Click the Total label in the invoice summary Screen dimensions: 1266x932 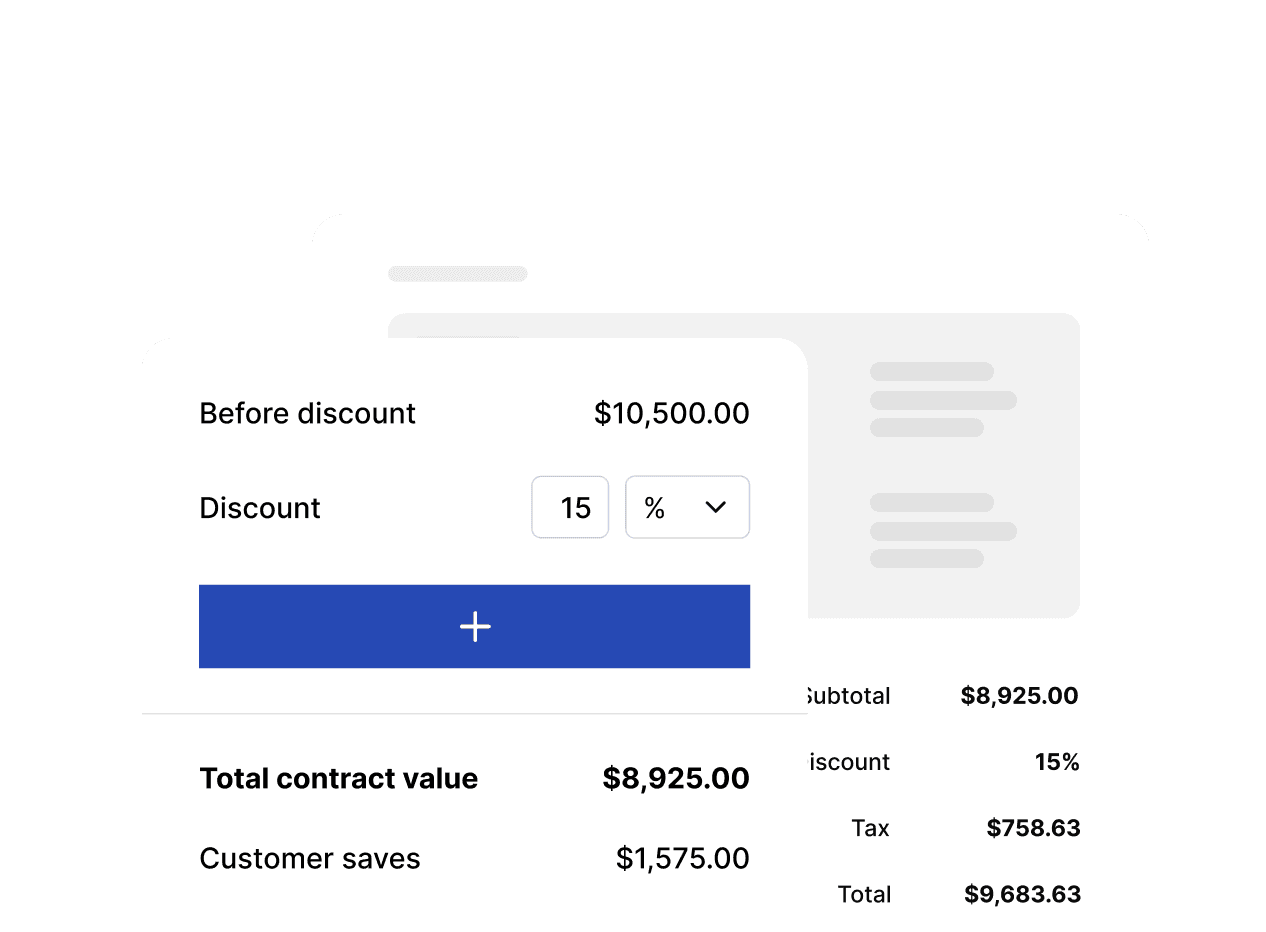coord(864,894)
